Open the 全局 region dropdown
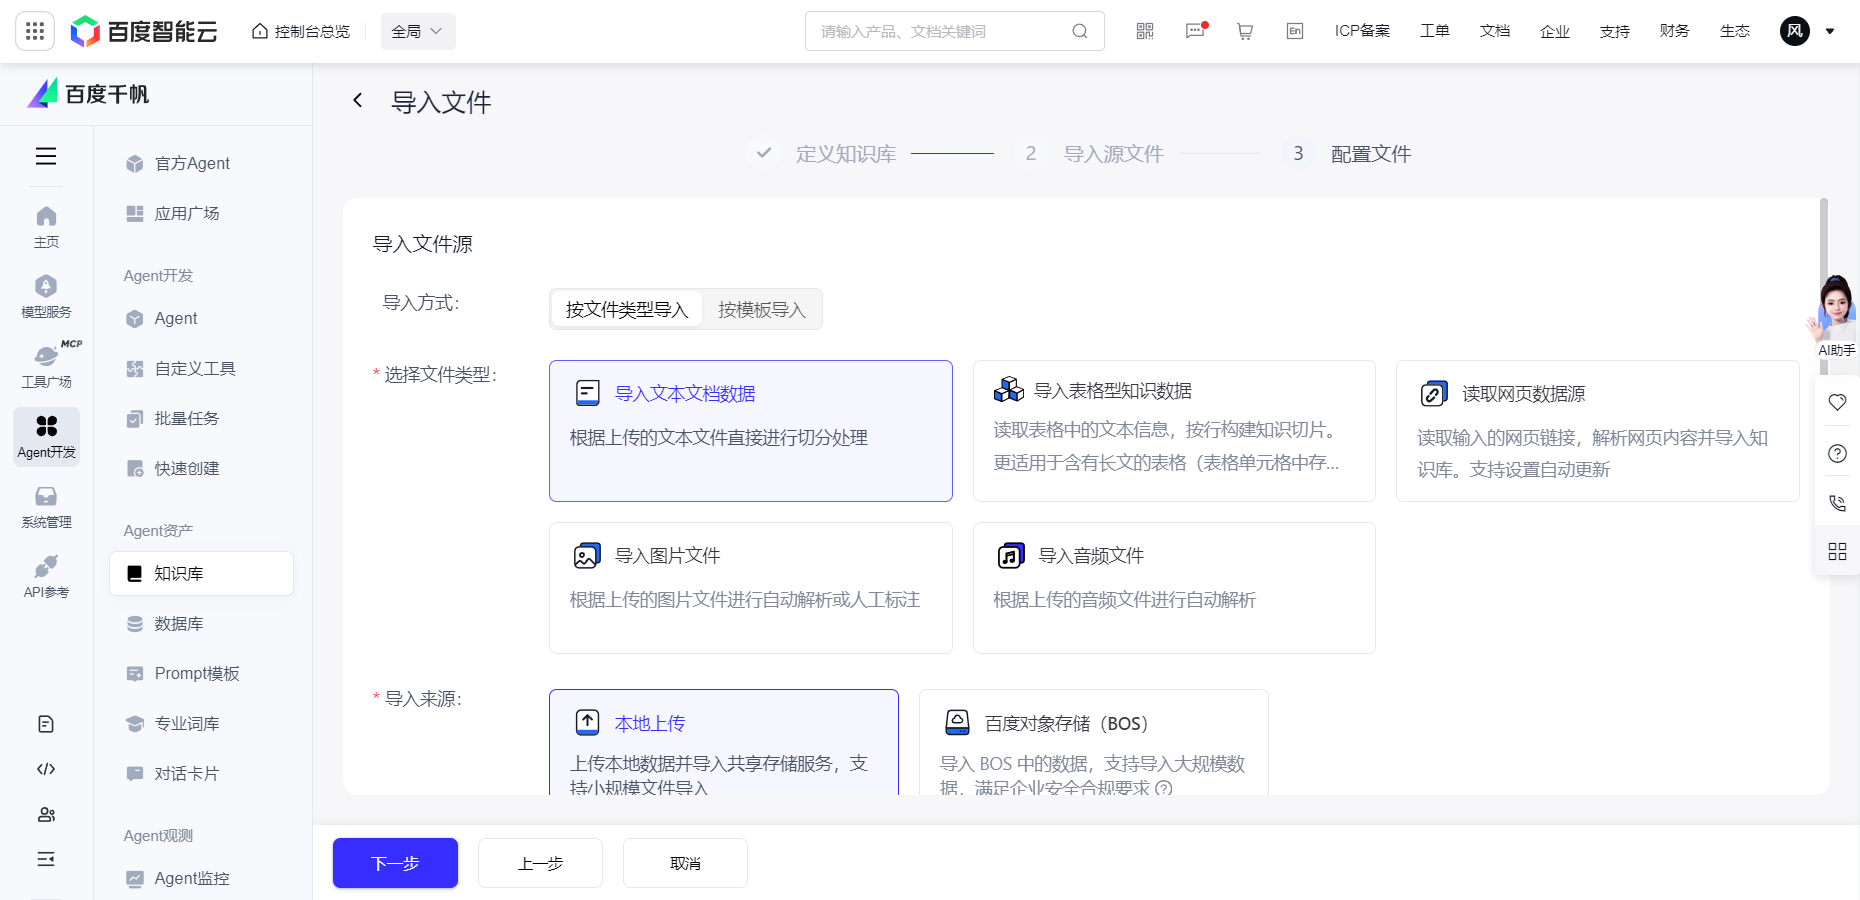1860x900 pixels. click(x=417, y=31)
